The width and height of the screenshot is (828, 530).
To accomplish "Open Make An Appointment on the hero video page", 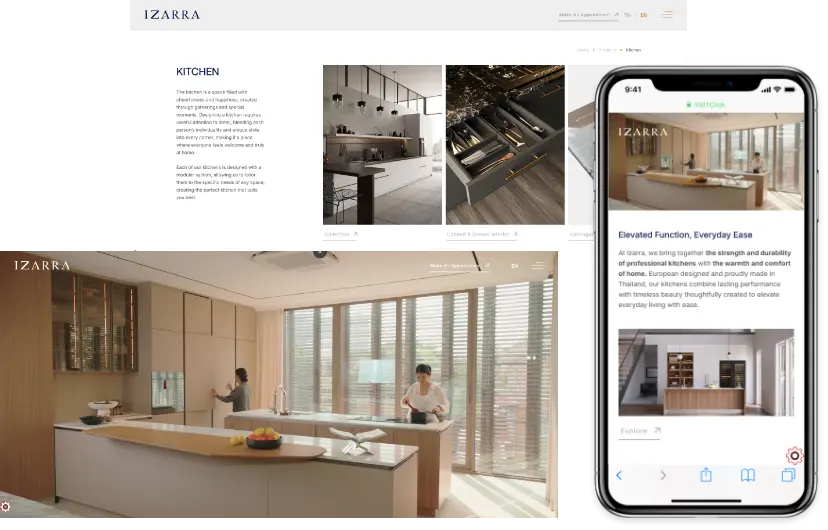I will (x=459, y=266).
